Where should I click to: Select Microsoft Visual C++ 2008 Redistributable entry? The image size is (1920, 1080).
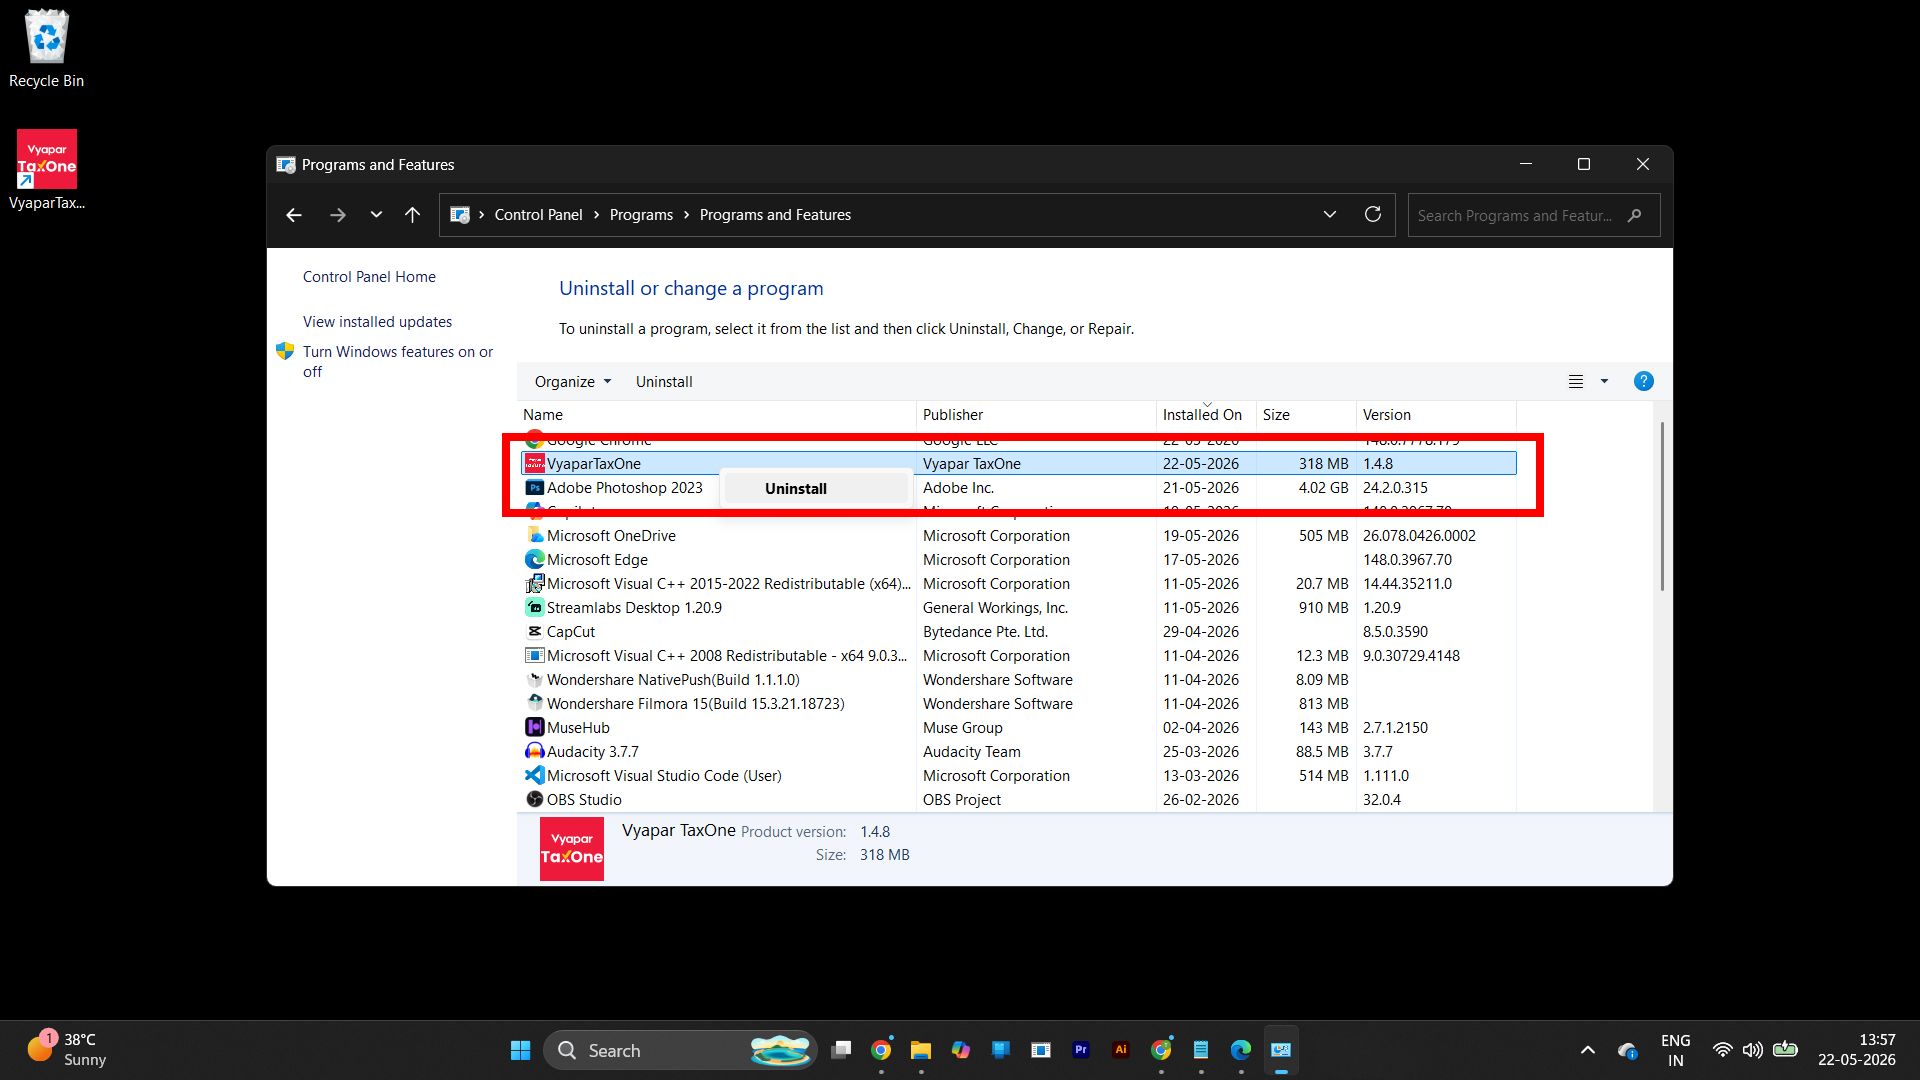1019,656
